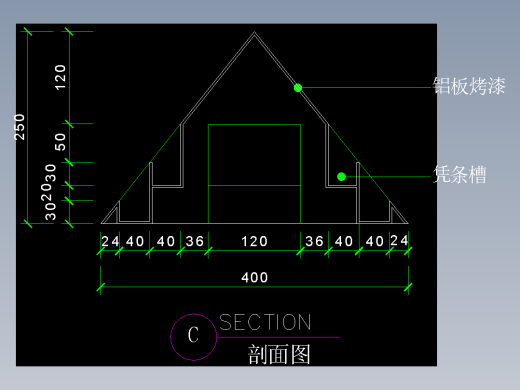Click the horizontal 120 dimension under the rectangle

(x=255, y=241)
